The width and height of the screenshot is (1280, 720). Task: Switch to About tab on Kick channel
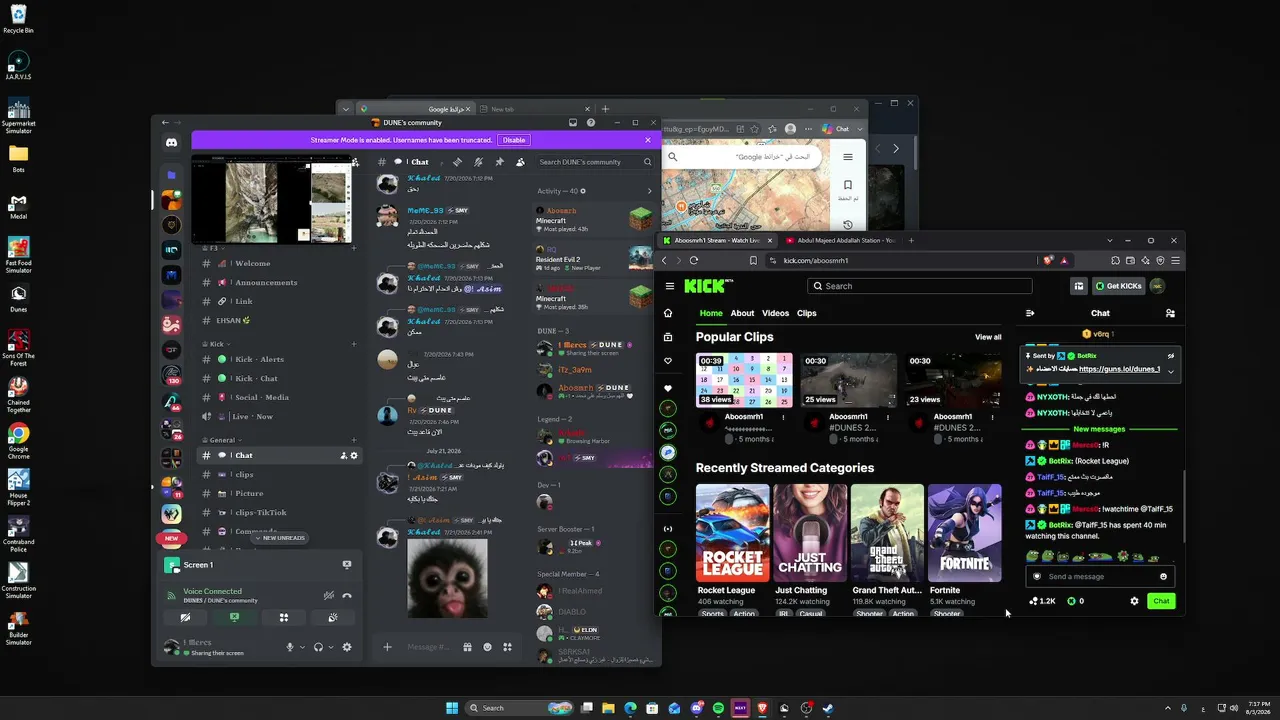tap(742, 313)
